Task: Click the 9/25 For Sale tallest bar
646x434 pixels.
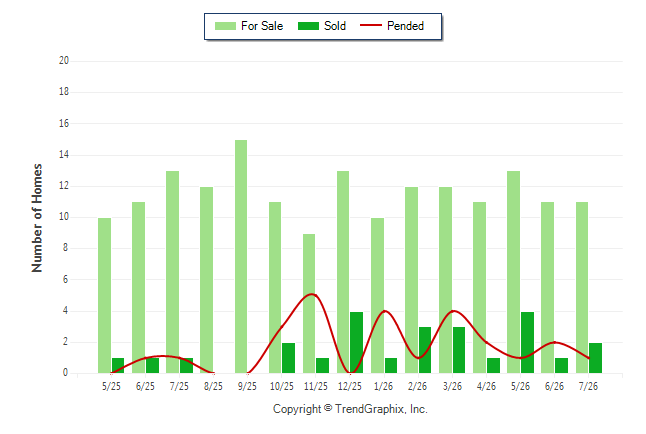Action: coord(241,256)
